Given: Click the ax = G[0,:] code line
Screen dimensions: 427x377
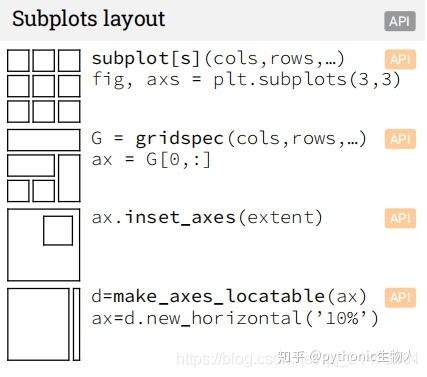Looking at the screenshot, I should (x=151, y=160).
